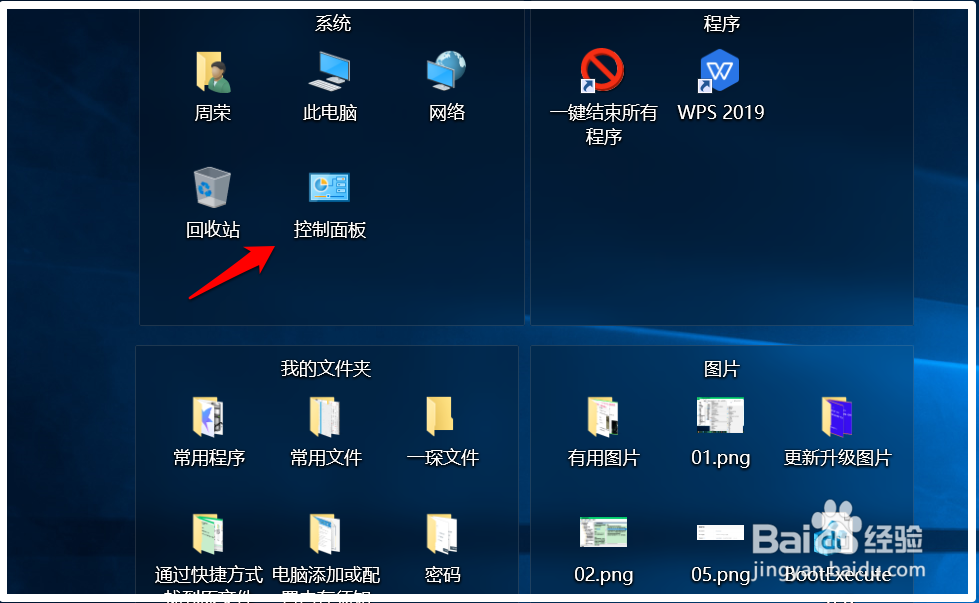979x603 pixels.
Task: Open the 控制面板 (Control Panel) icon
Action: click(x=329, y=190)
